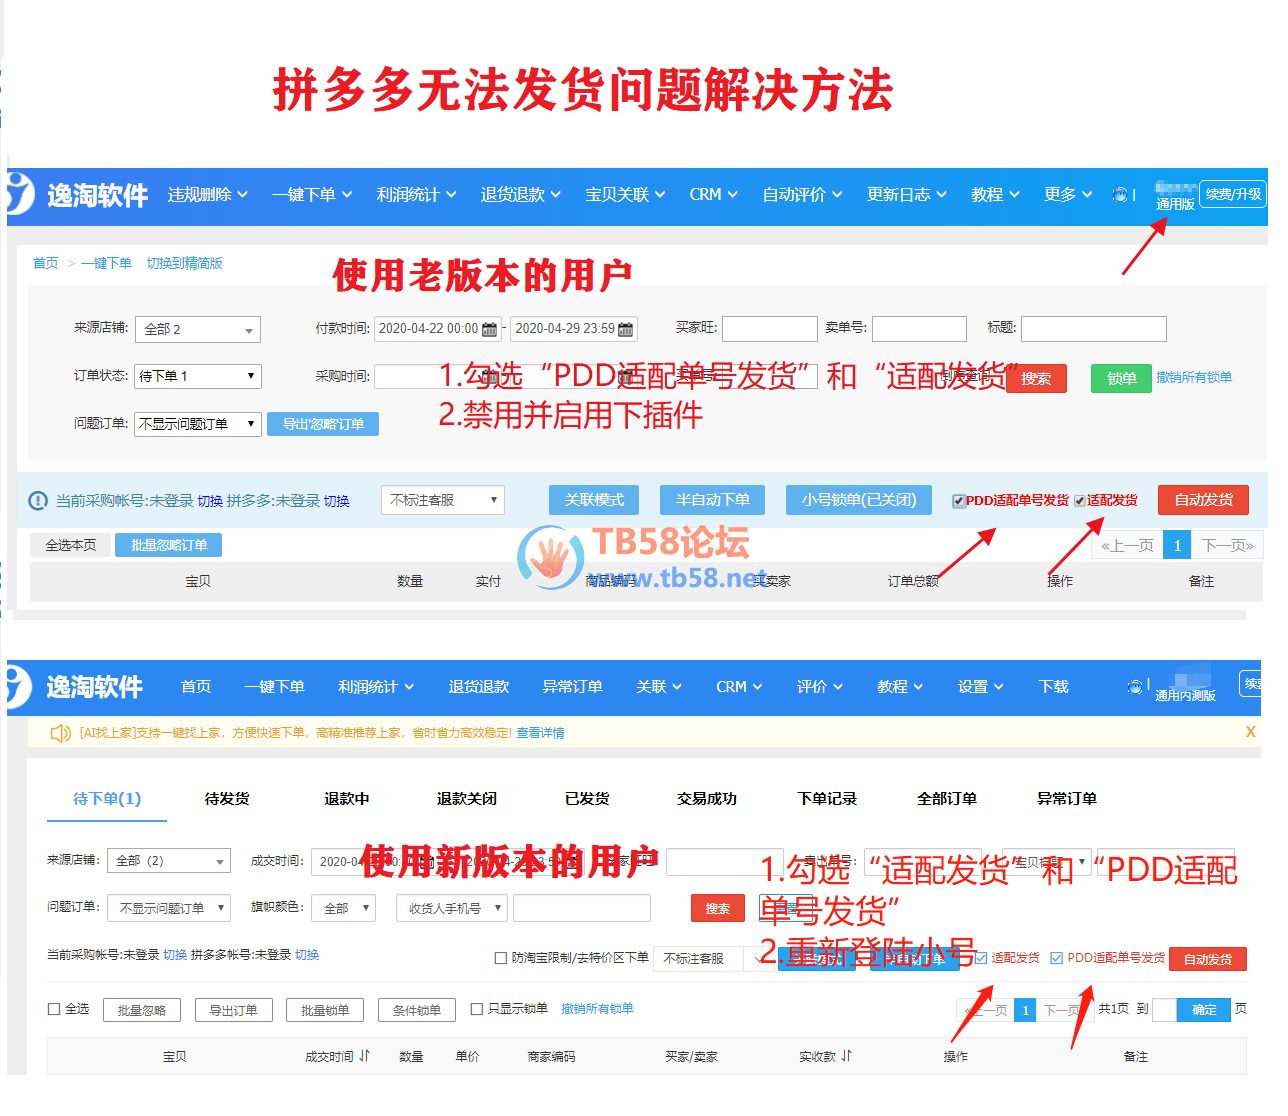This screenshot has width=1288, height=1116.
Task: Click the green 锁单 button
Action: click(1121, 378)
